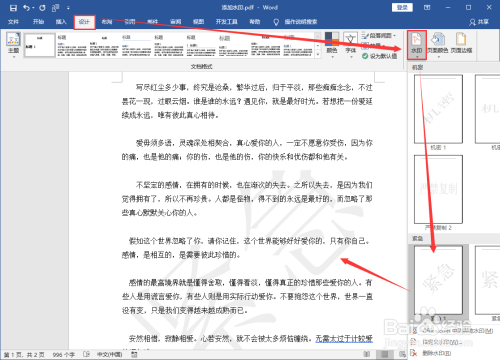This screenshot has height=360, width=500.
Task: Switch to the 审阅 ribbon tab
Action: coord(176,22)
